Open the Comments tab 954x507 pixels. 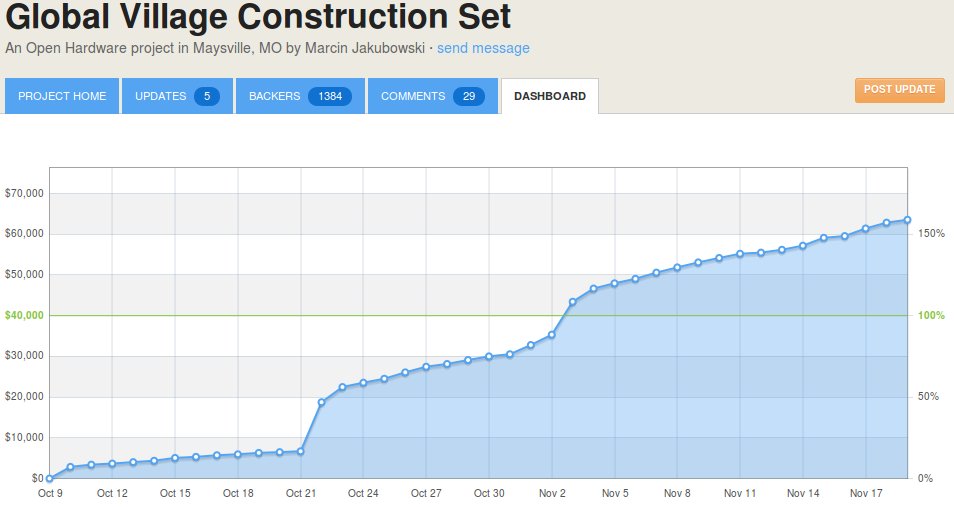pos(433,96)
